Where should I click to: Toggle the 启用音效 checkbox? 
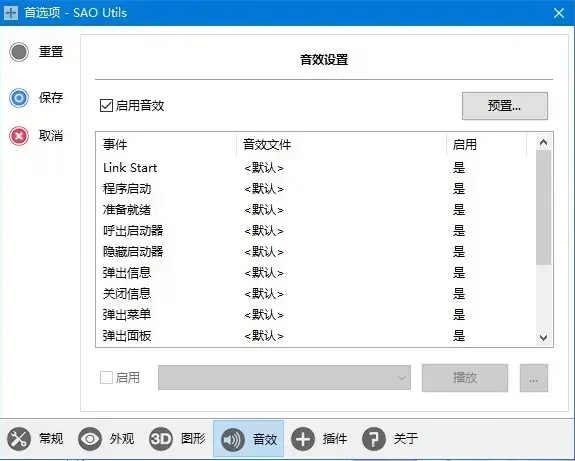click(106, 106)
